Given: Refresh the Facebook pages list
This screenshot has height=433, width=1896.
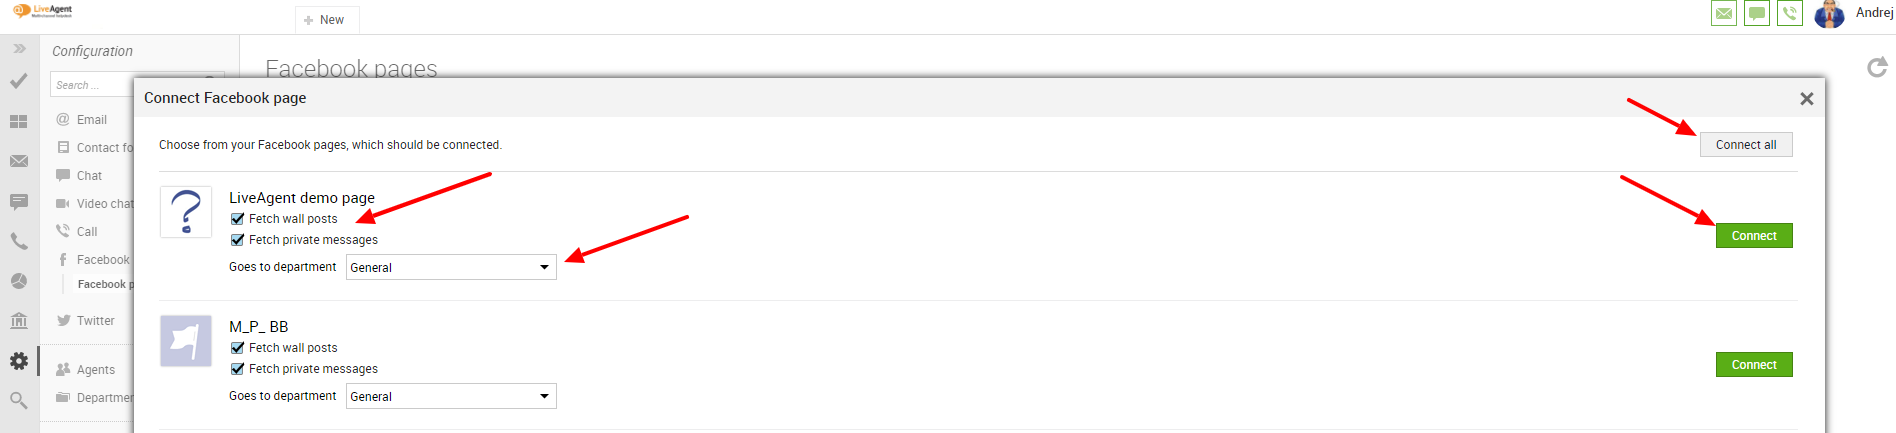Looking at the screenshot, I should pyautogui.click(x=1877, y=67).
